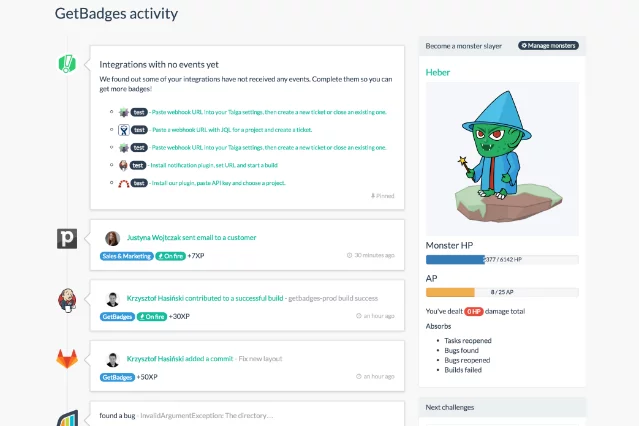Click 'GetBadges activity' page title

pos(116,13)
